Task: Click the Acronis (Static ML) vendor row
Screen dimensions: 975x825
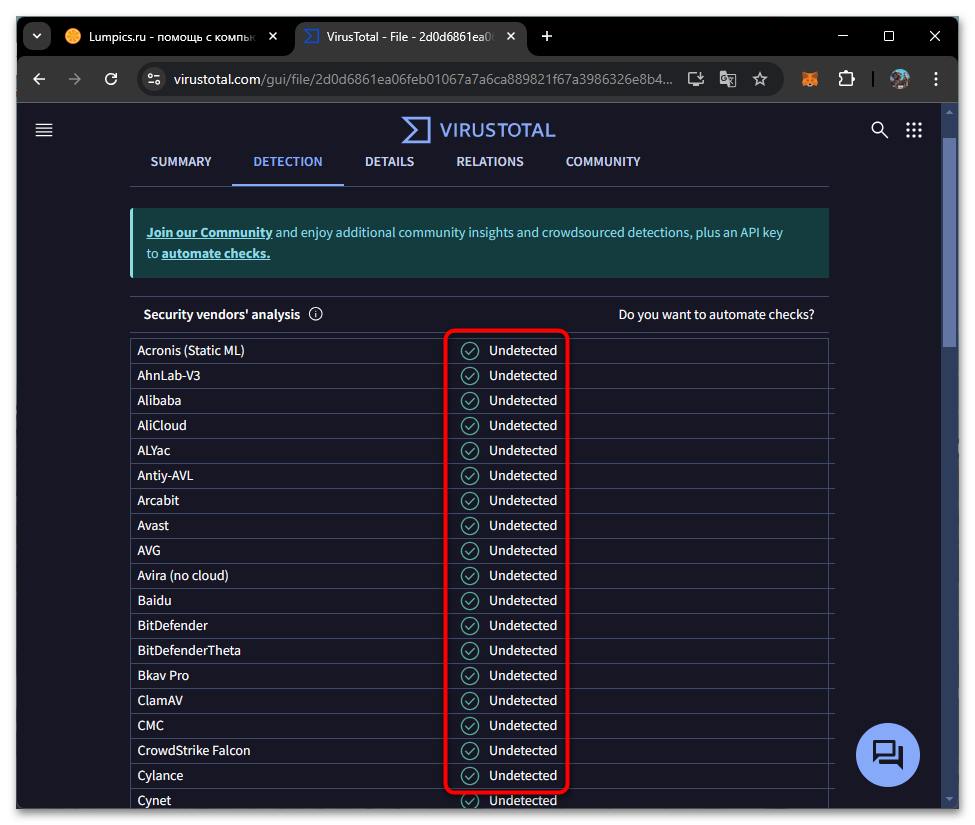Action: point(479,351)
